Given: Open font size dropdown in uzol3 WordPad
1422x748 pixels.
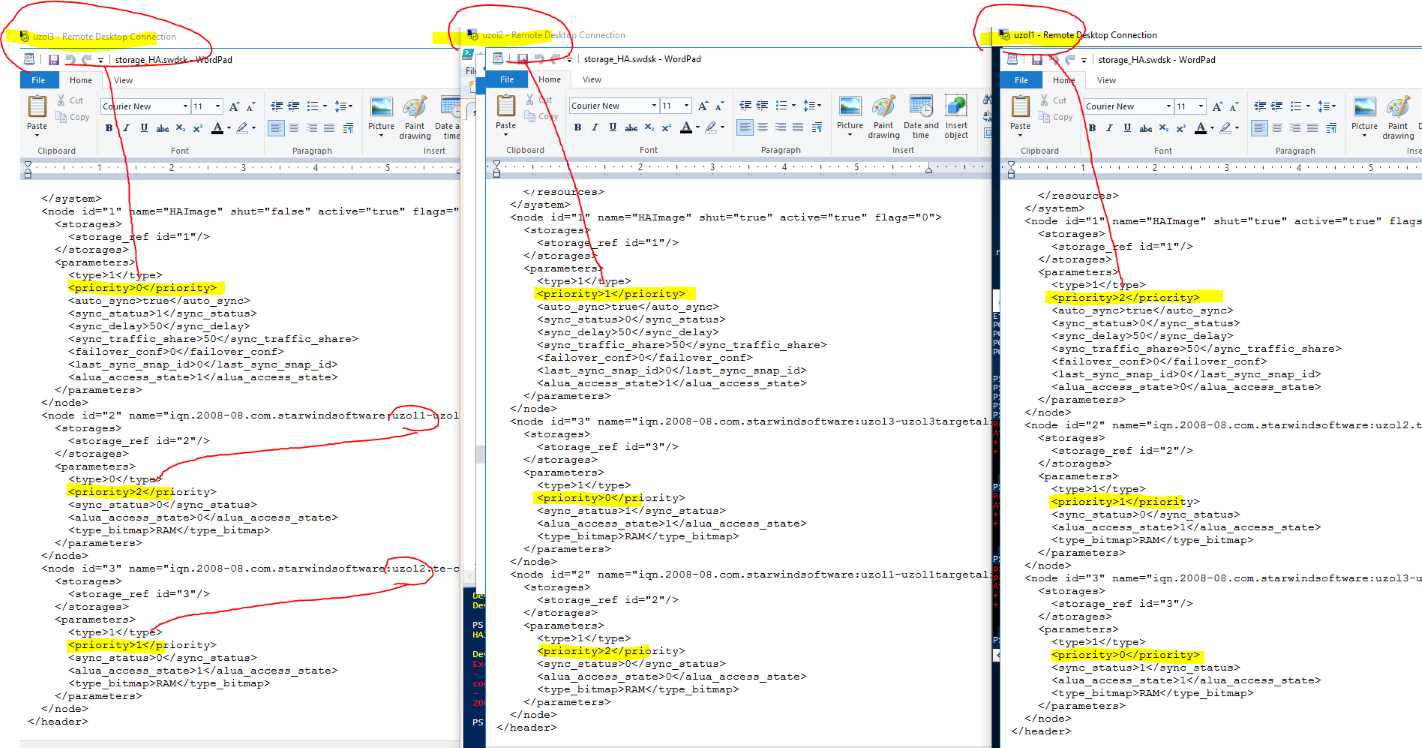Looking at the screenshot, I should point(217,106).
